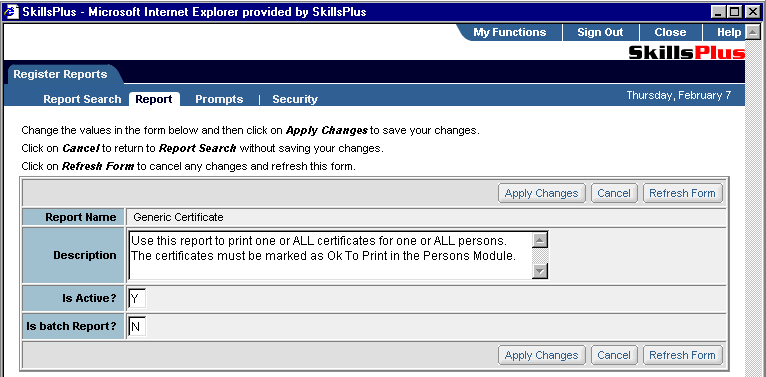Click the Internet Explorer icon in title bar
This screenshot has height=377, width=766.
click(11, 12)
